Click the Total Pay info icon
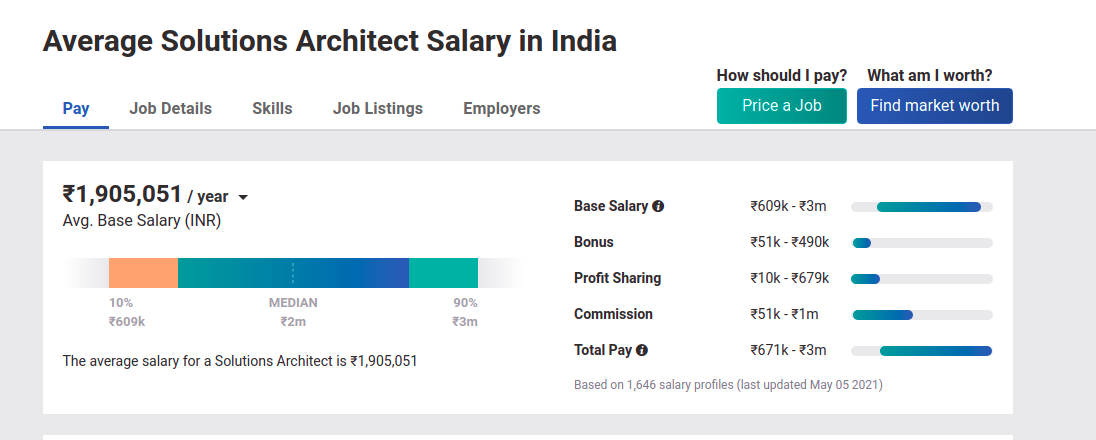Image resolution: width=1096 pixels, height=440 pixels. pos(642,351)
